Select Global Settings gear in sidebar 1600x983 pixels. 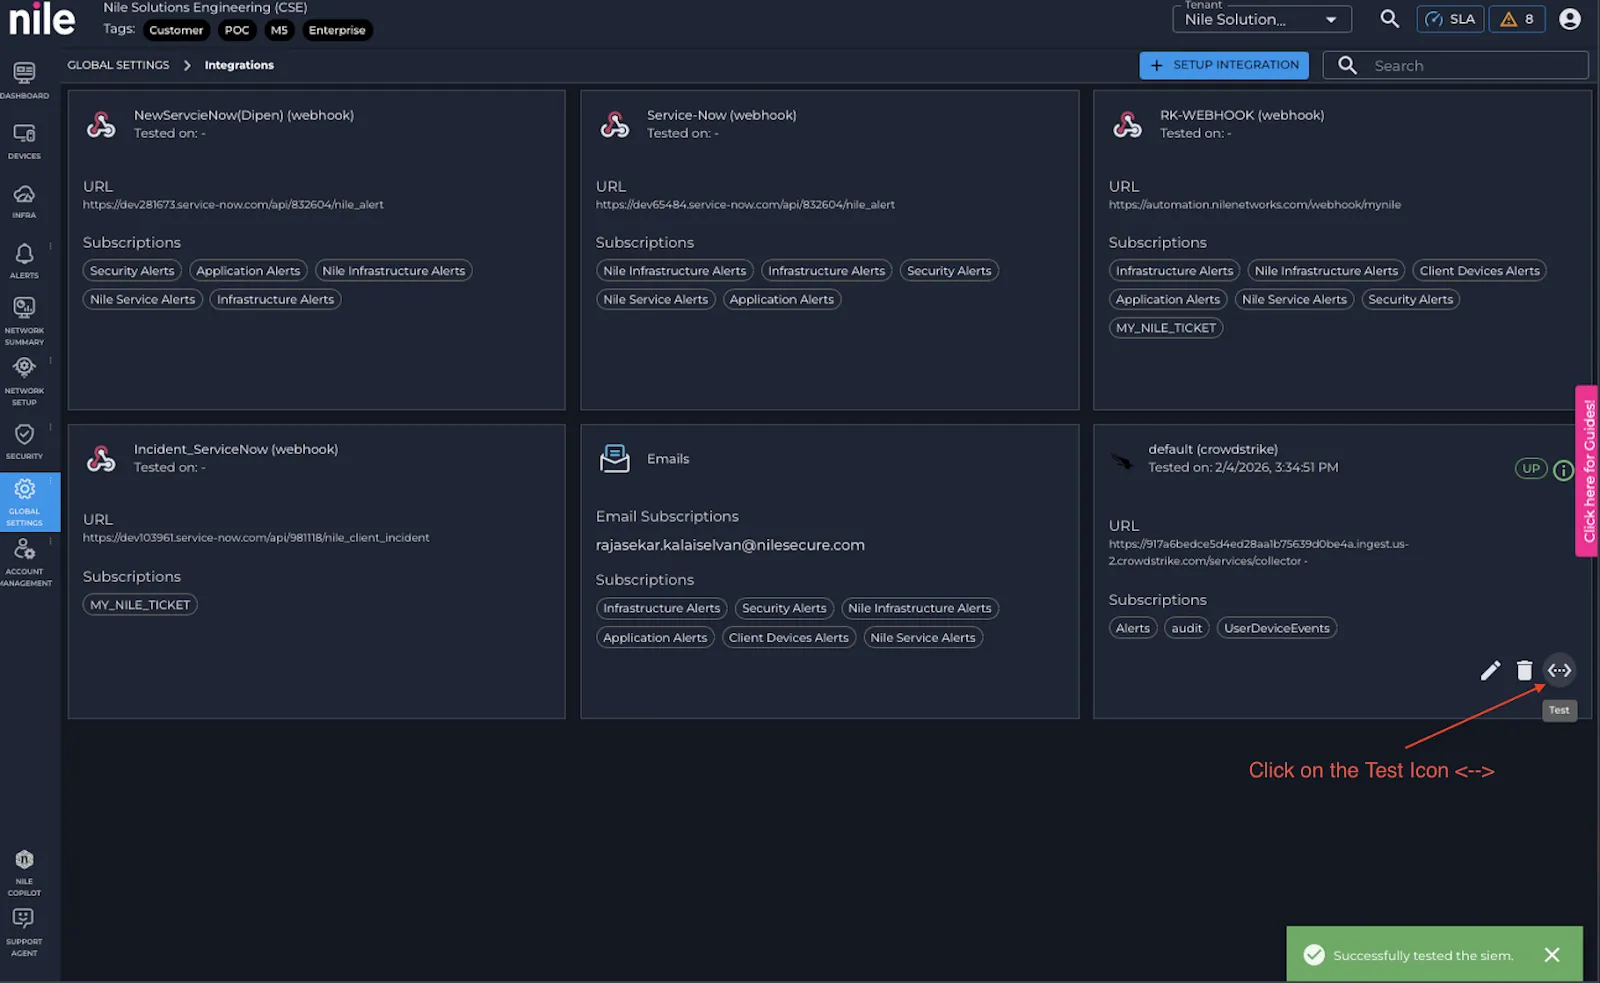click(24, 502)
